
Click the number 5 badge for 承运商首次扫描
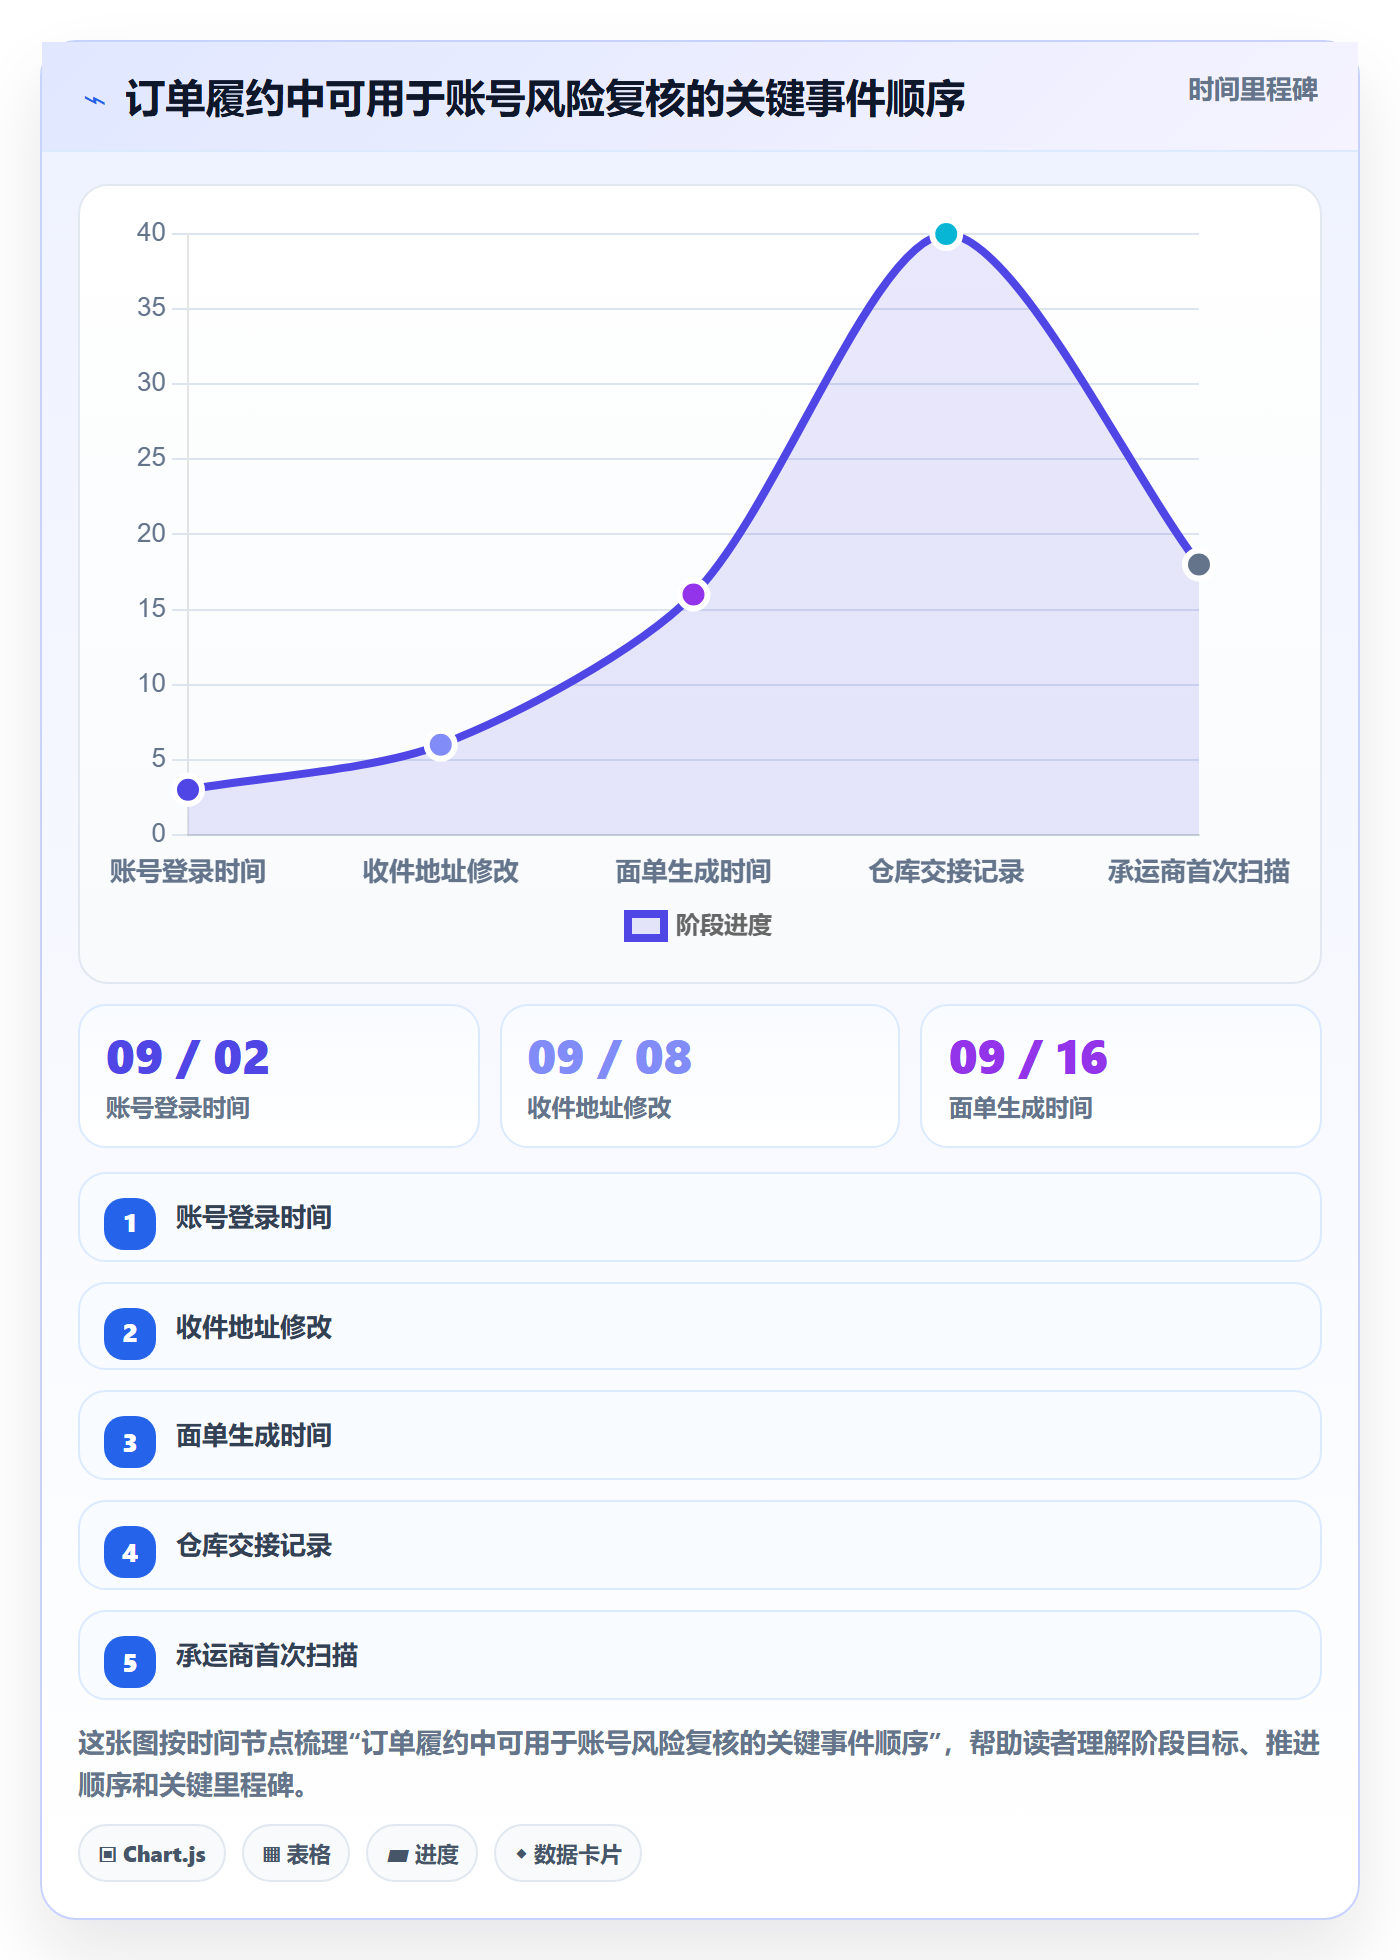(x=130, y=1662)
